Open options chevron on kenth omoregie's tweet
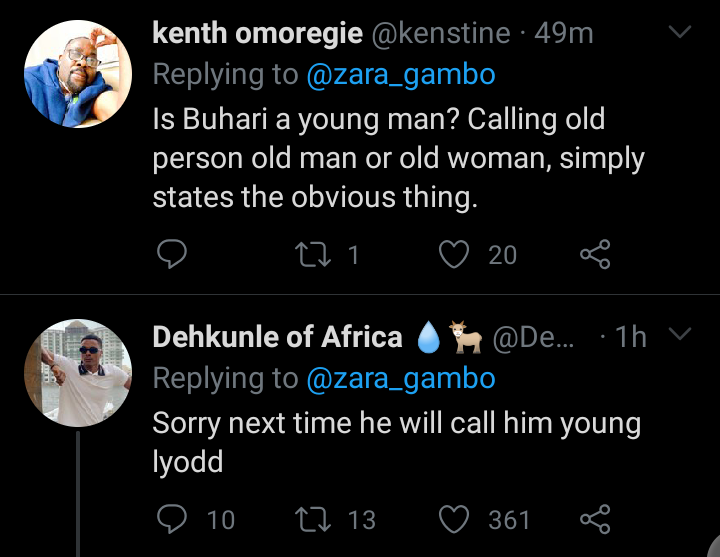720x557 pixels. [680, 33]
